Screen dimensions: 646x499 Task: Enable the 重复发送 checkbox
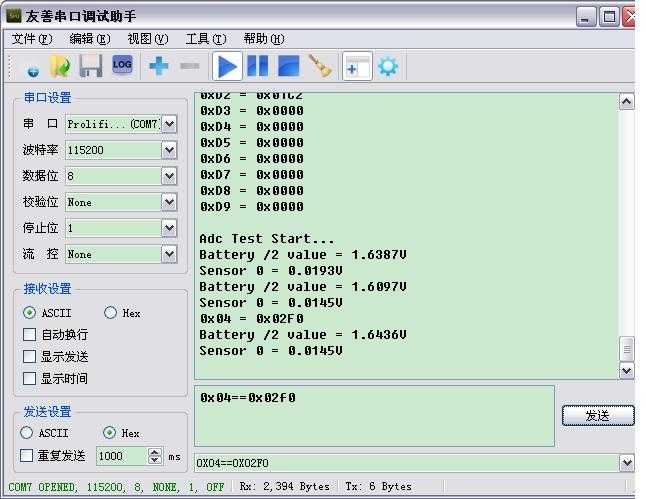[26, 455]
